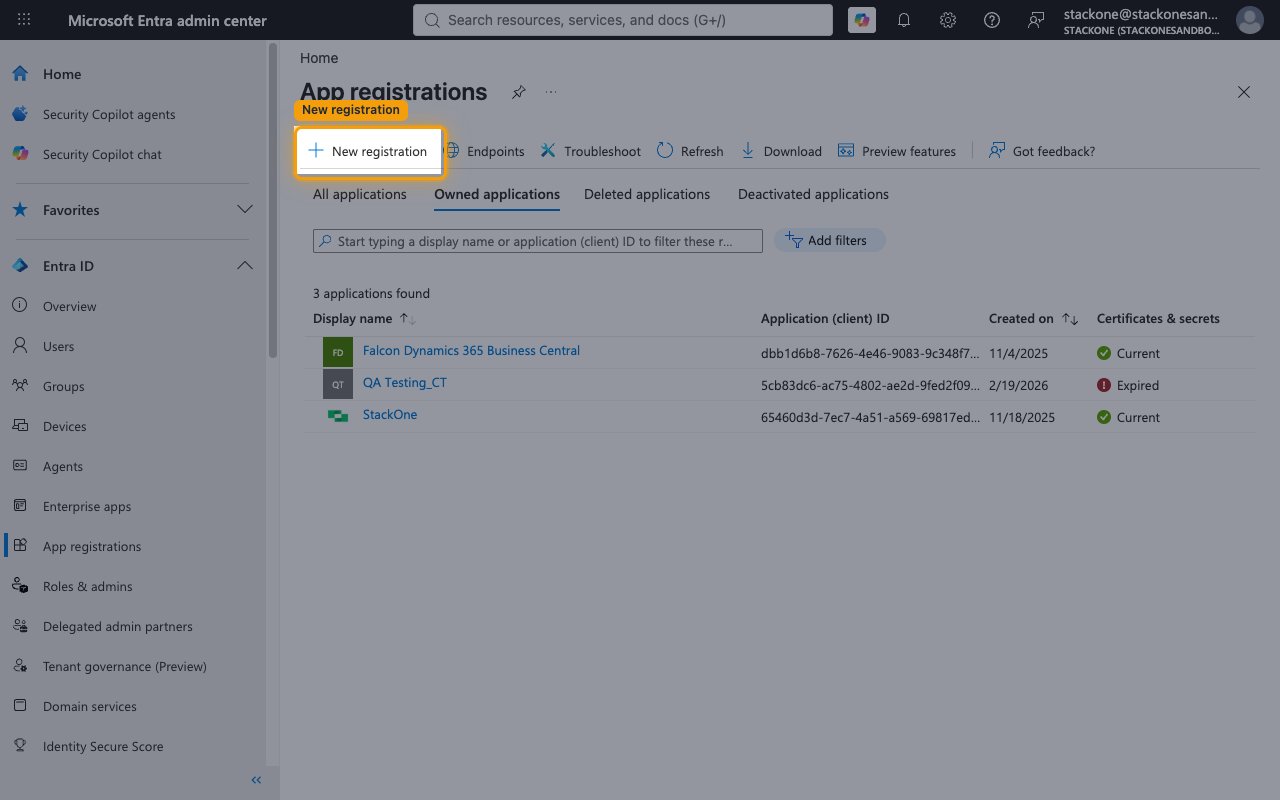Open the Help question mark icon

(992, 20)
